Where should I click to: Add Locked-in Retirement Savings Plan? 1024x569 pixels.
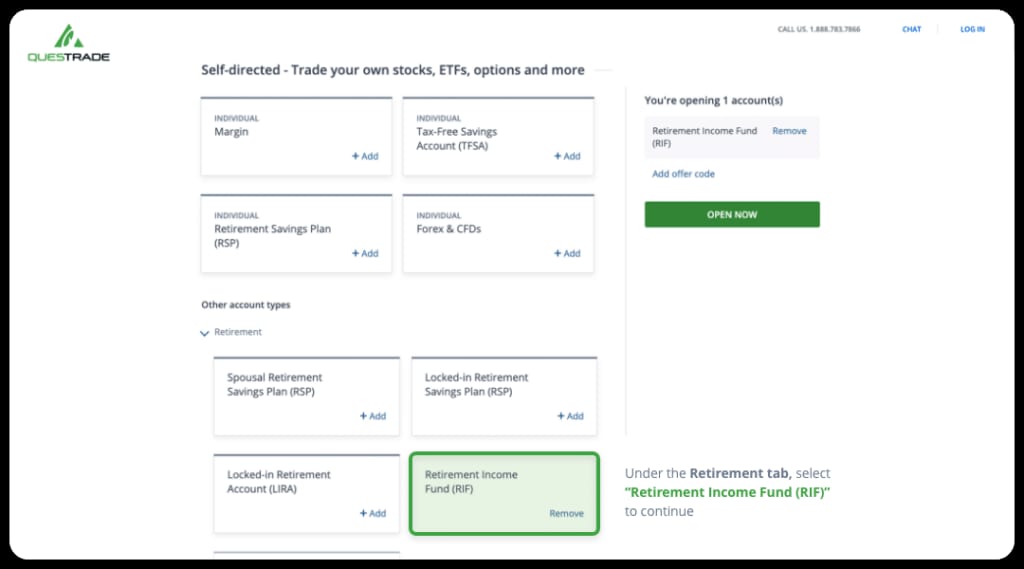click(x=570, y=416)
